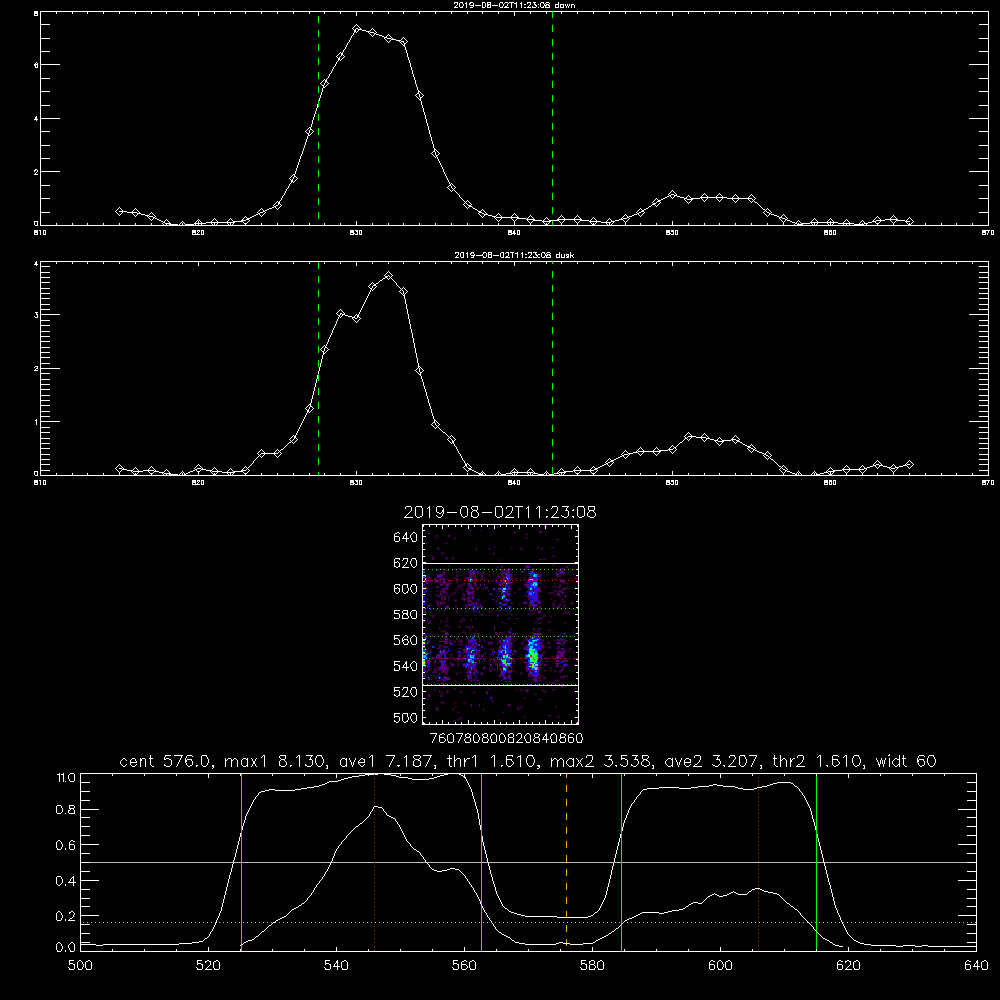Click the 'ave2 3.207' value
1000x1000 pixels.
[x=712, y=761]
